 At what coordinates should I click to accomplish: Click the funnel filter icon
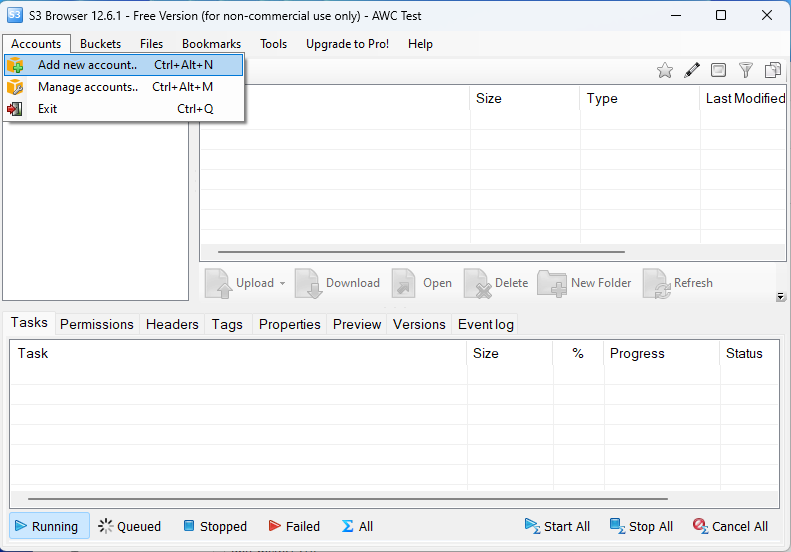coord(746,70)
